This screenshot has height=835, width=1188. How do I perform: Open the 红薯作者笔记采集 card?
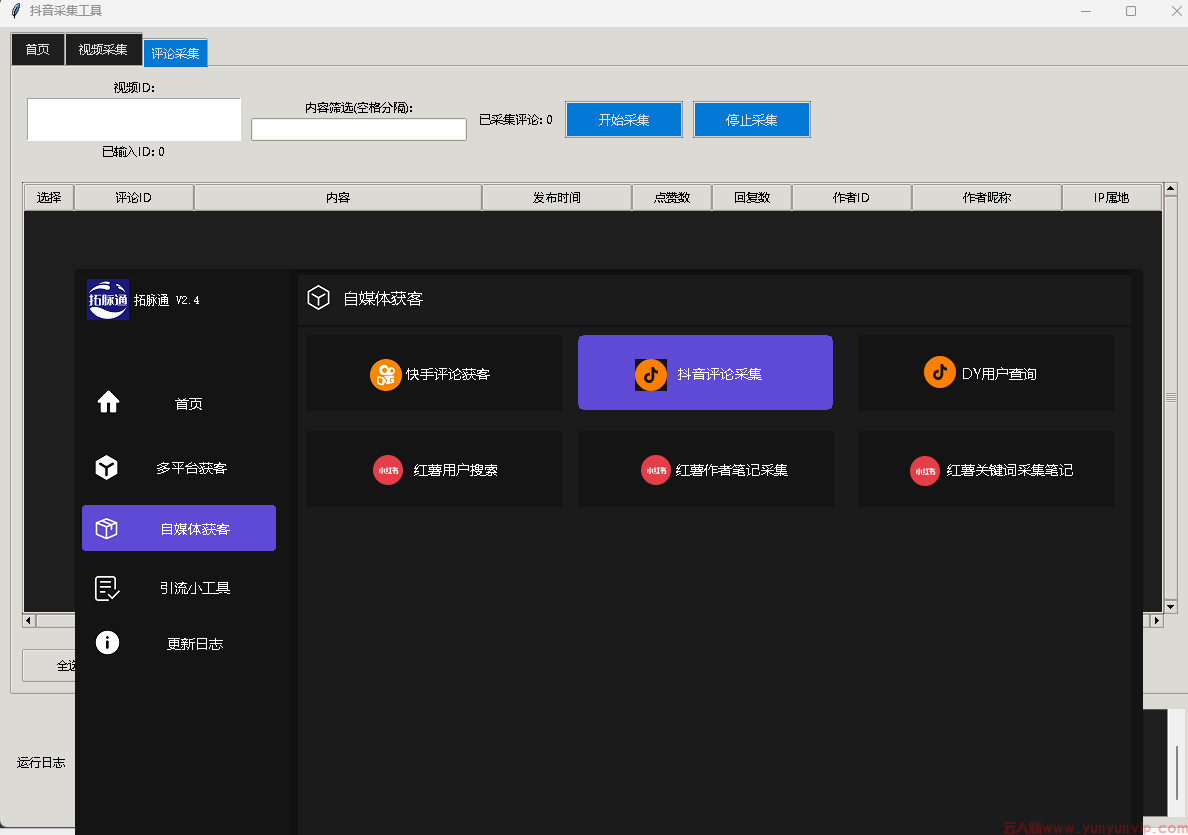tap(705, 469)
